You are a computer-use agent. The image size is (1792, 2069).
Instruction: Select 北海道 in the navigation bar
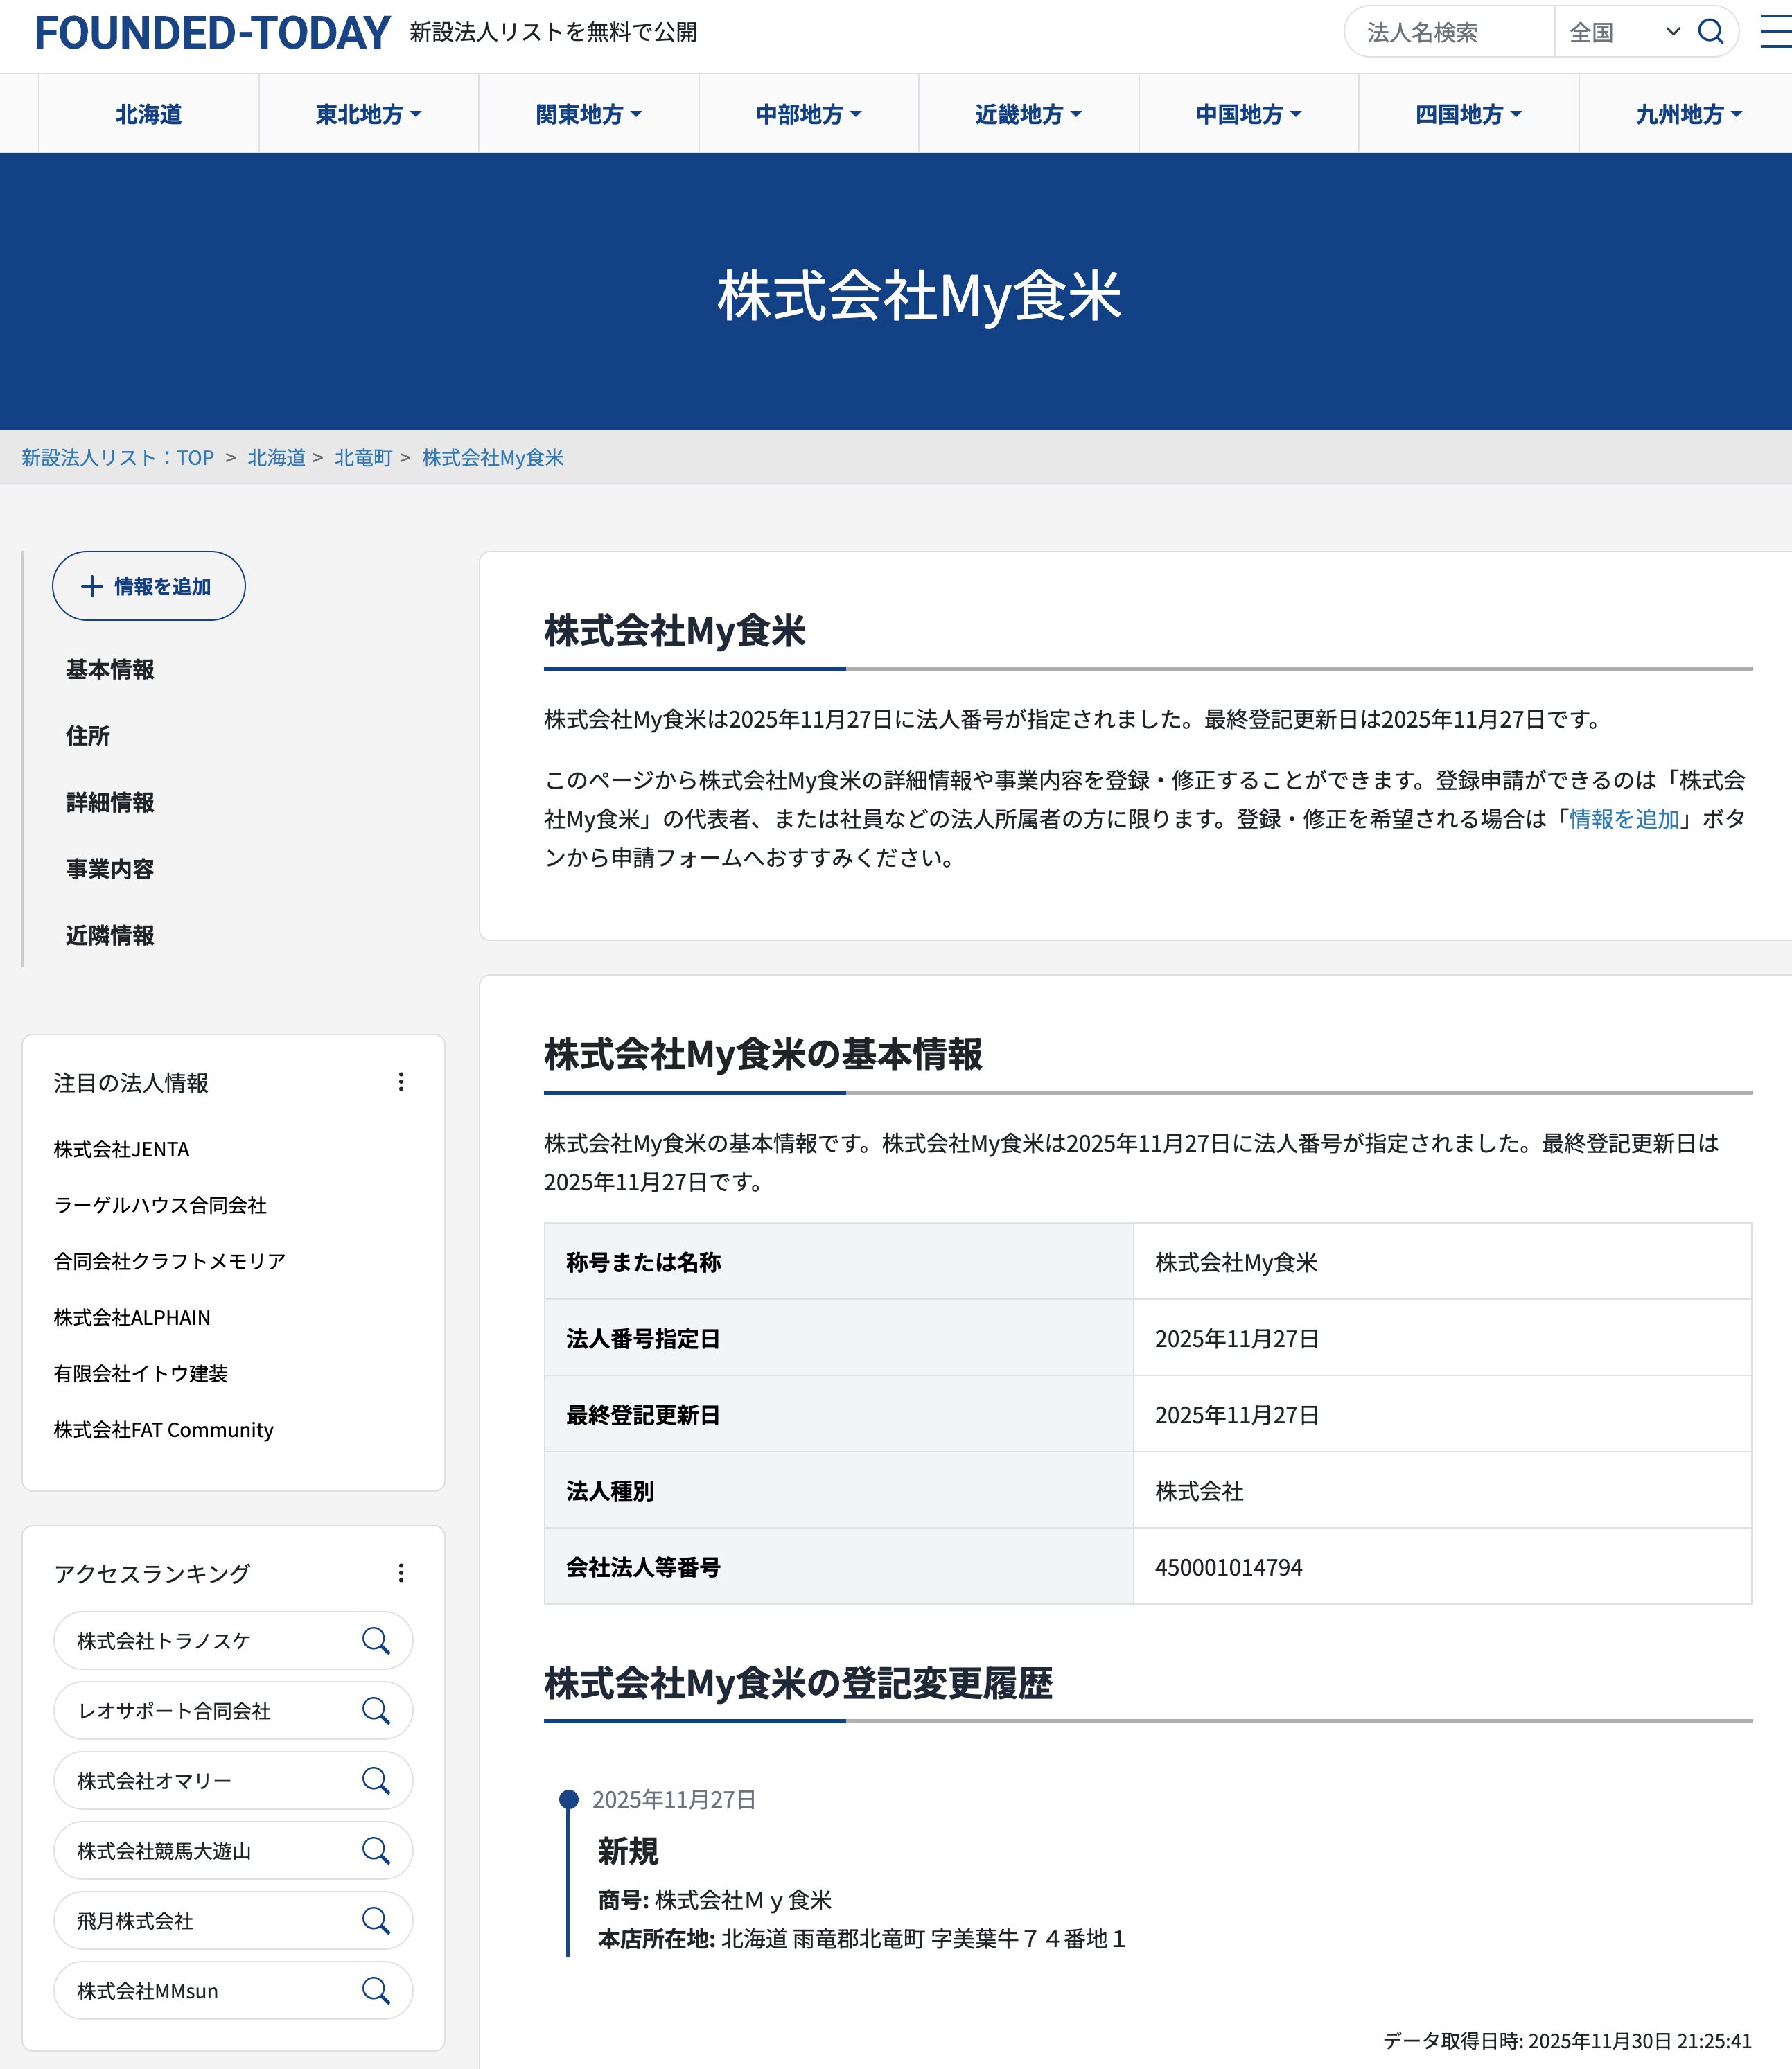click(149, 113)
